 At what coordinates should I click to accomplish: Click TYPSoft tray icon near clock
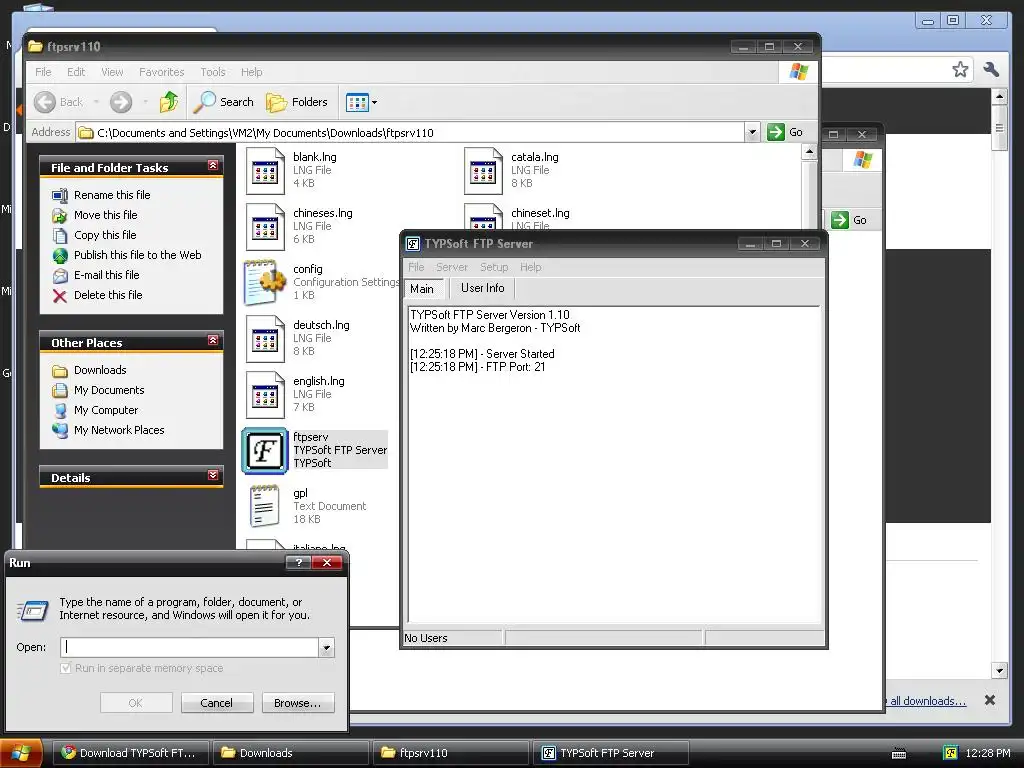point(951,753)
